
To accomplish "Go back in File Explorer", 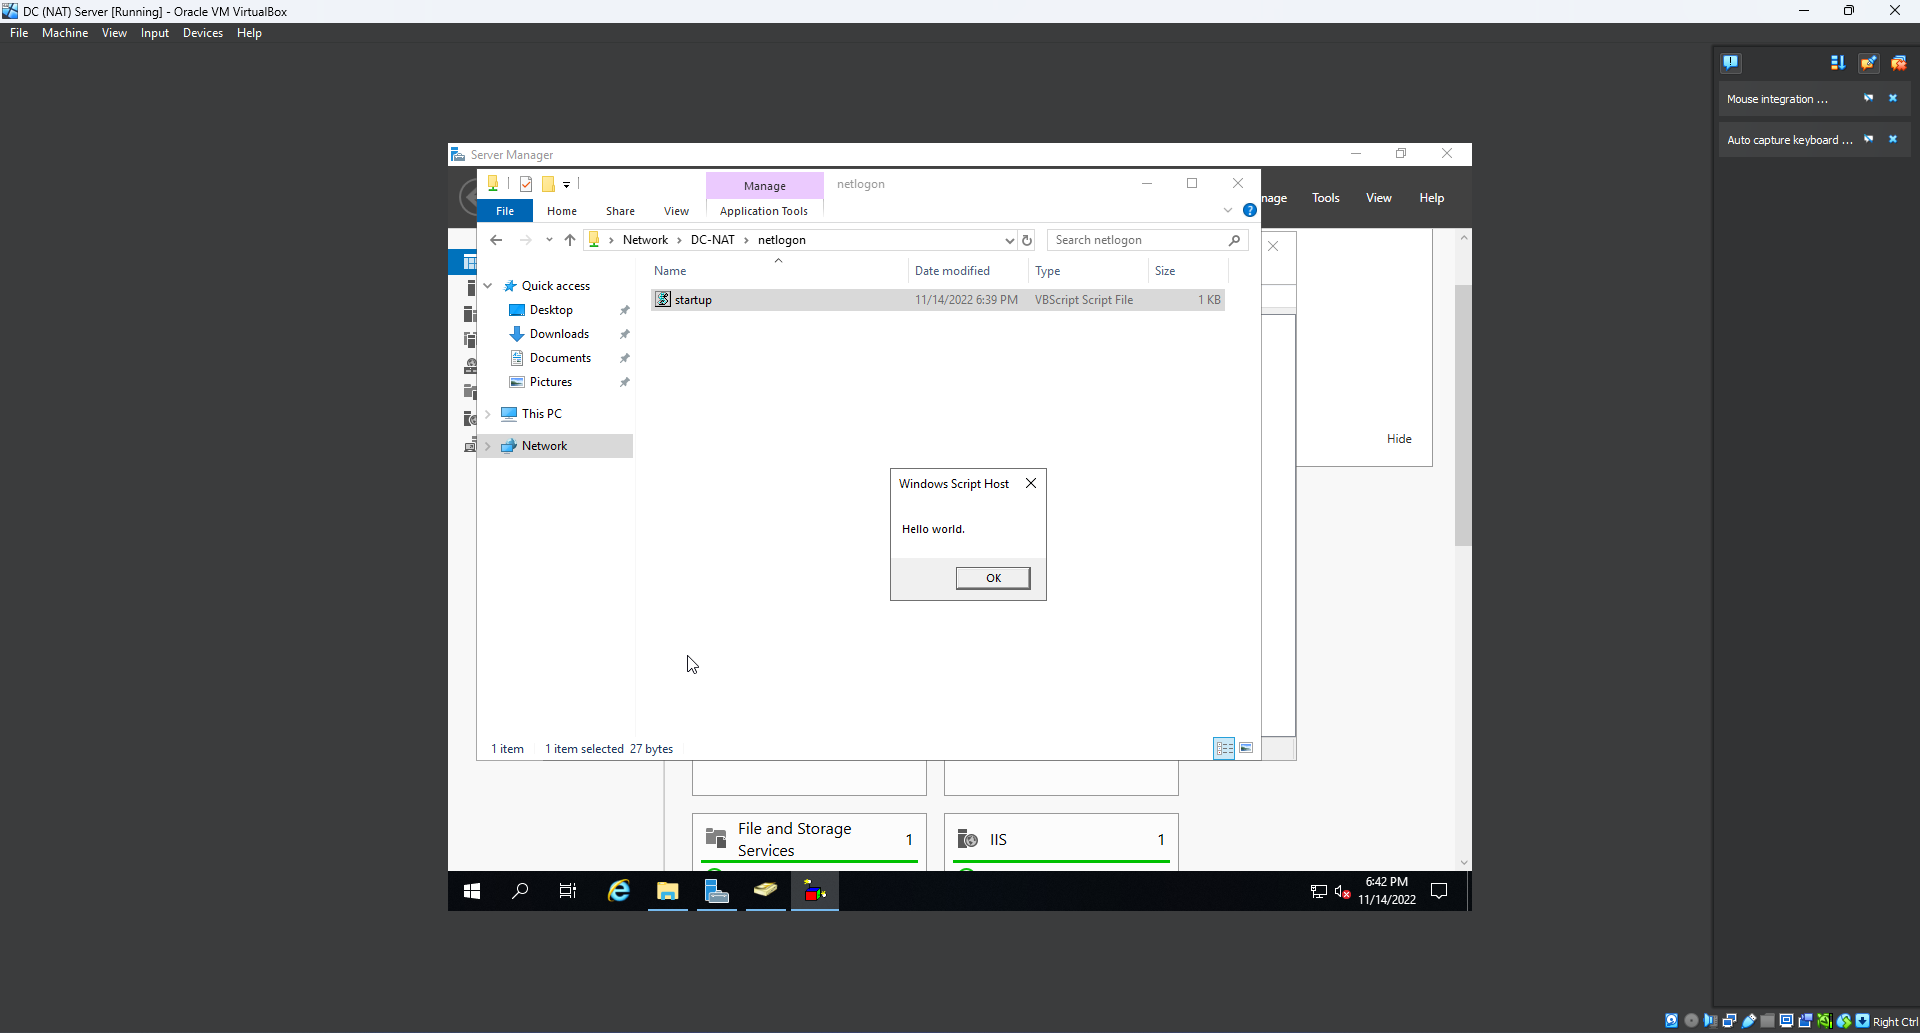I will tap(496, 240).
